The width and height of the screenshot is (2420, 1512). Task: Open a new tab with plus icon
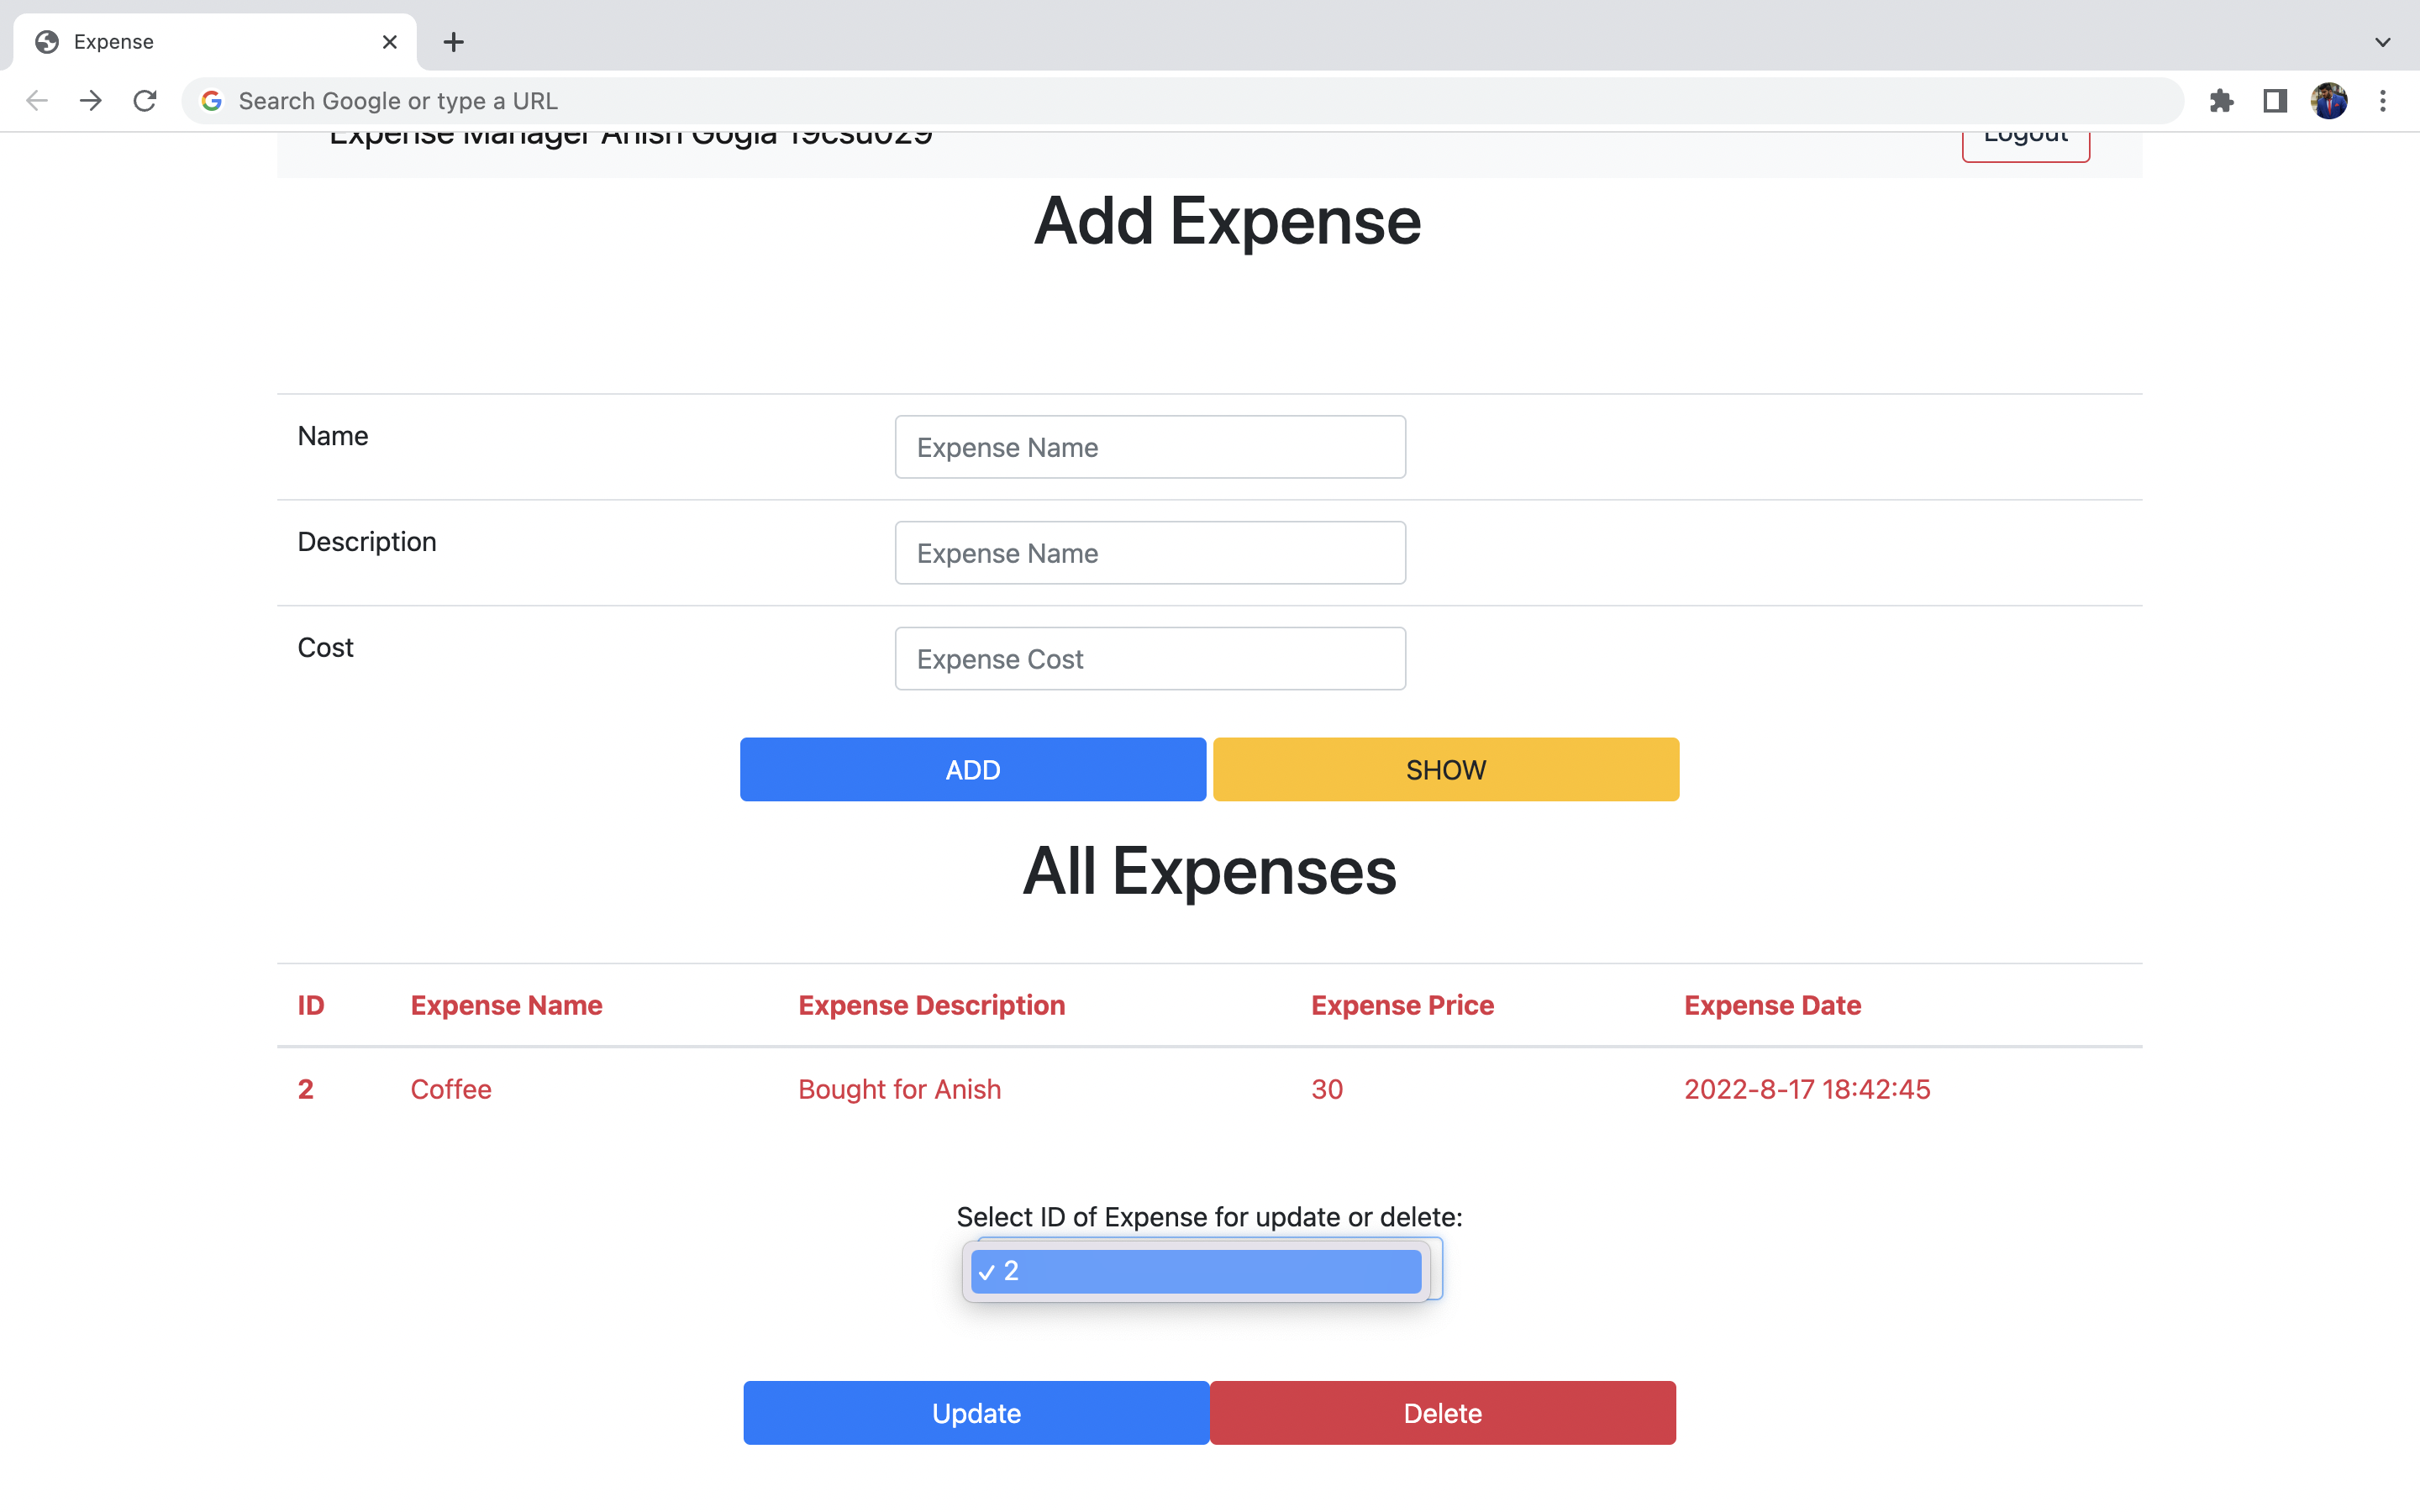(x=453, y=42)
